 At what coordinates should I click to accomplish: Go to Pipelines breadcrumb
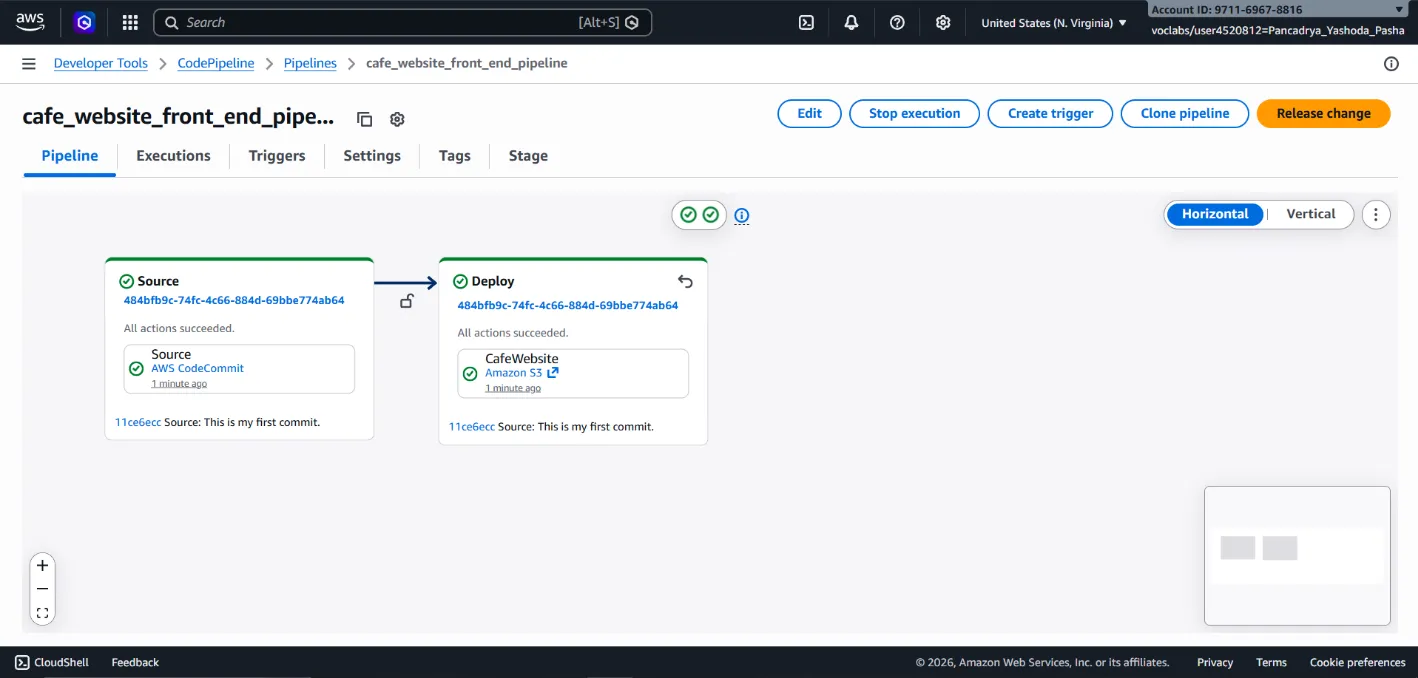pyautogui.click(x=310, y=63)
